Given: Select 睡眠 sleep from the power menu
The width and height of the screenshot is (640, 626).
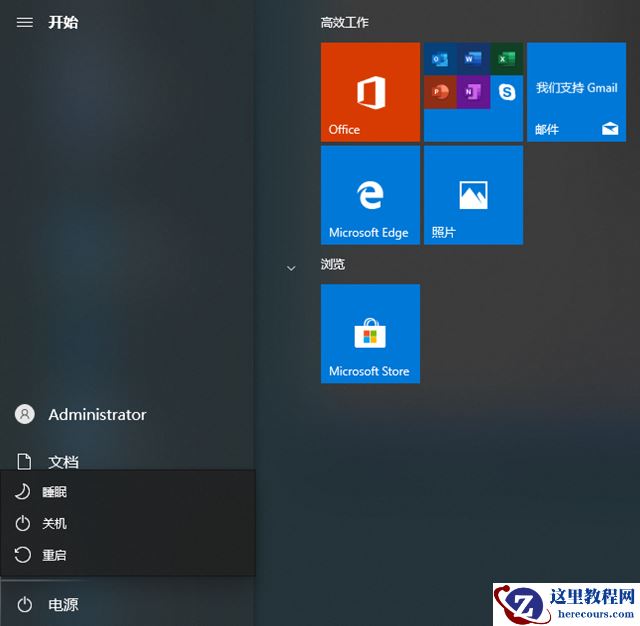Looking at the screenshot, I should coord(128,492).
